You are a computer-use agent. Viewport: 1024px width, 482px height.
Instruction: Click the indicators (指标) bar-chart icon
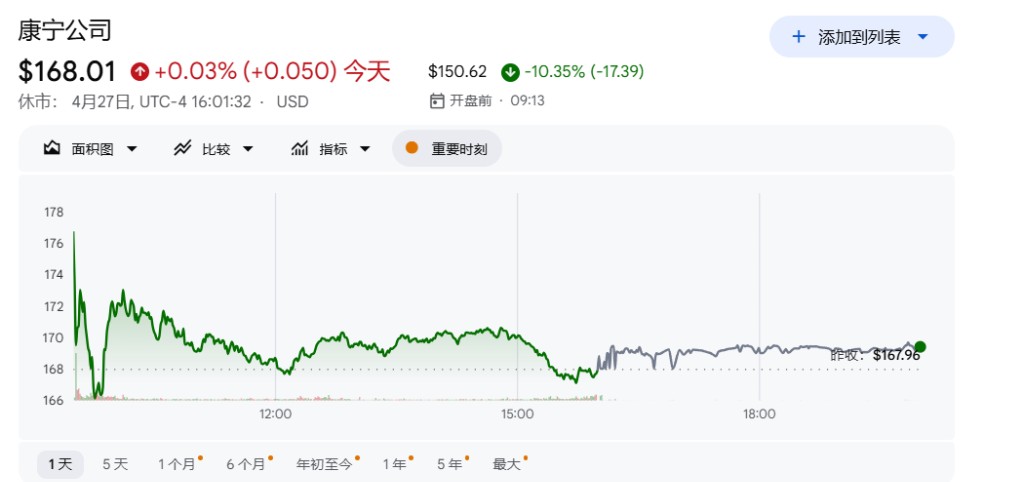pos(300,148)
